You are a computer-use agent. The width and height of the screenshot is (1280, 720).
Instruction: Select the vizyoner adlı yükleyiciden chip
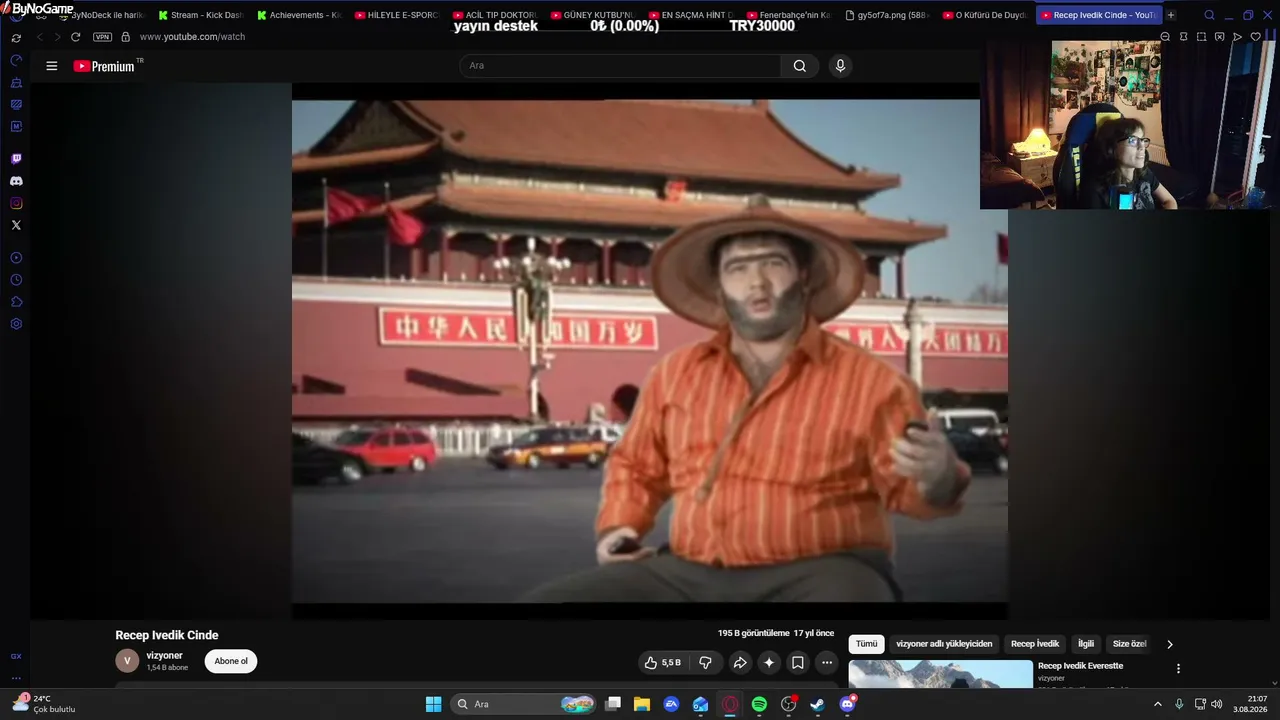click(944, 644)
